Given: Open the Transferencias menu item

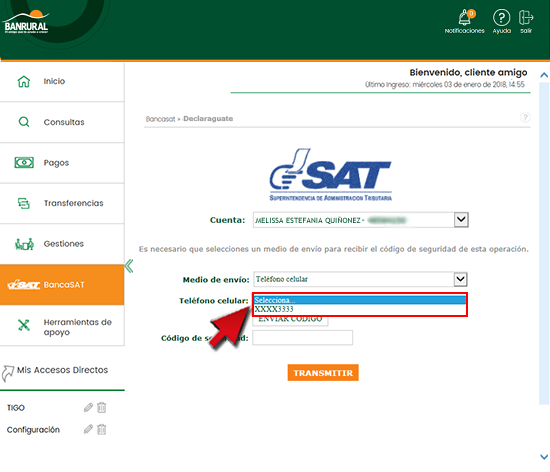Looking at the screenshot, I should point(62,203).
